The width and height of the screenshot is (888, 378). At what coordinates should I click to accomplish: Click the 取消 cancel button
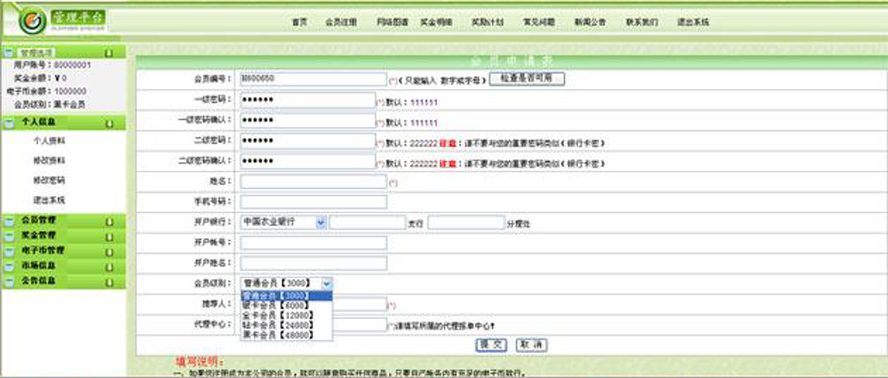point(532,345)
